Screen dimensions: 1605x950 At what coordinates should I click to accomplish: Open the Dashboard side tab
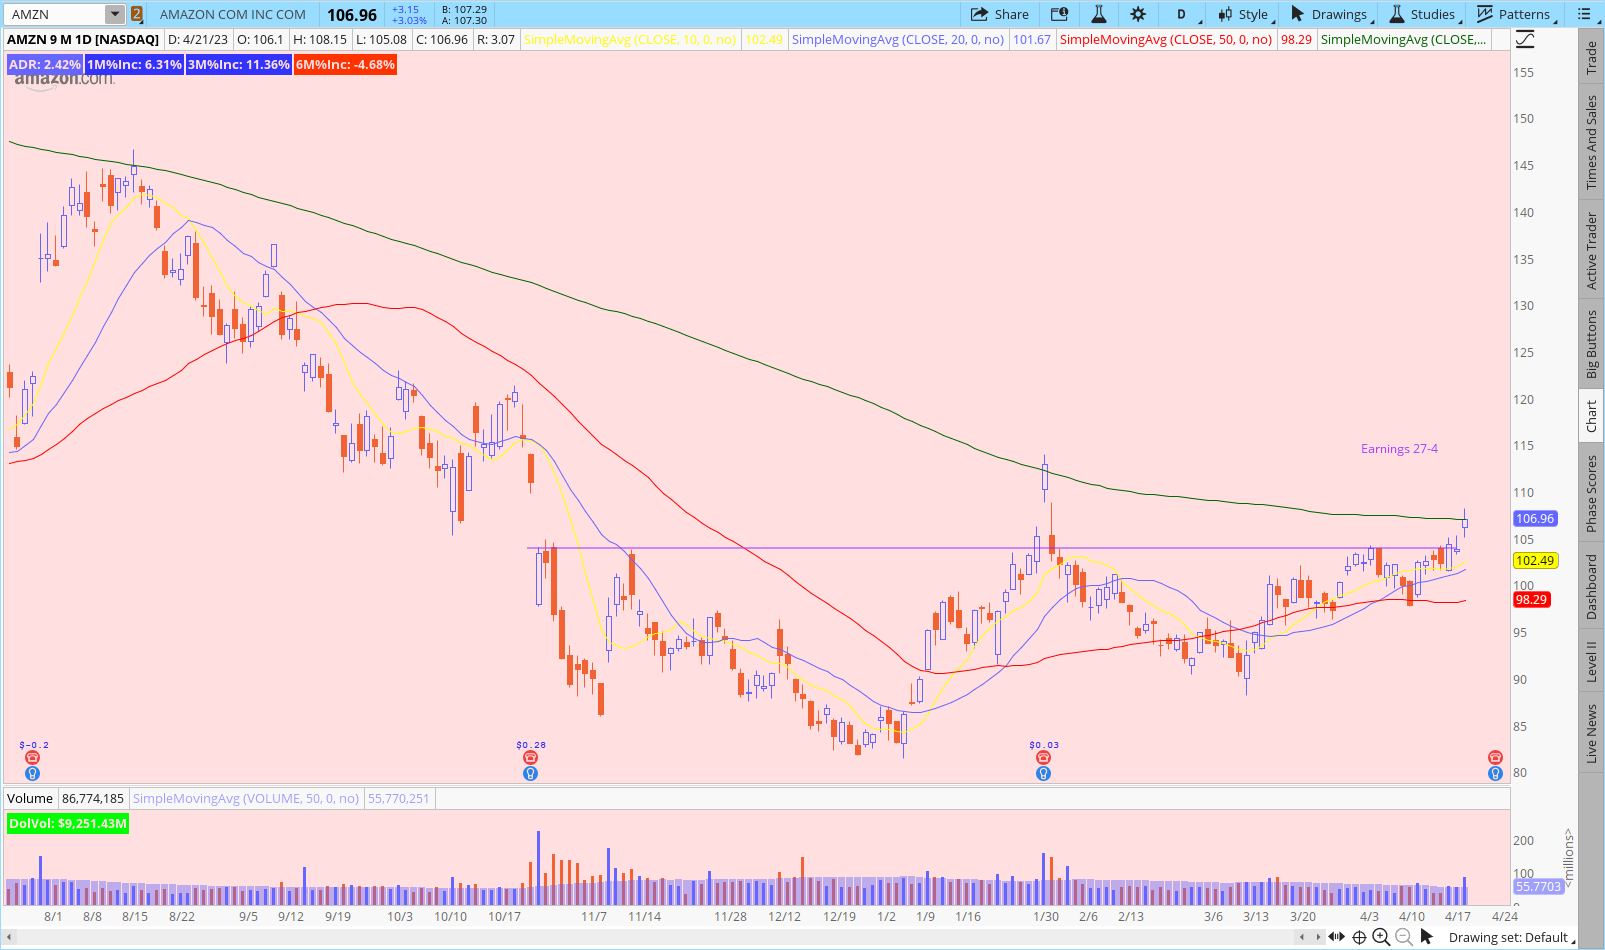1591,587
